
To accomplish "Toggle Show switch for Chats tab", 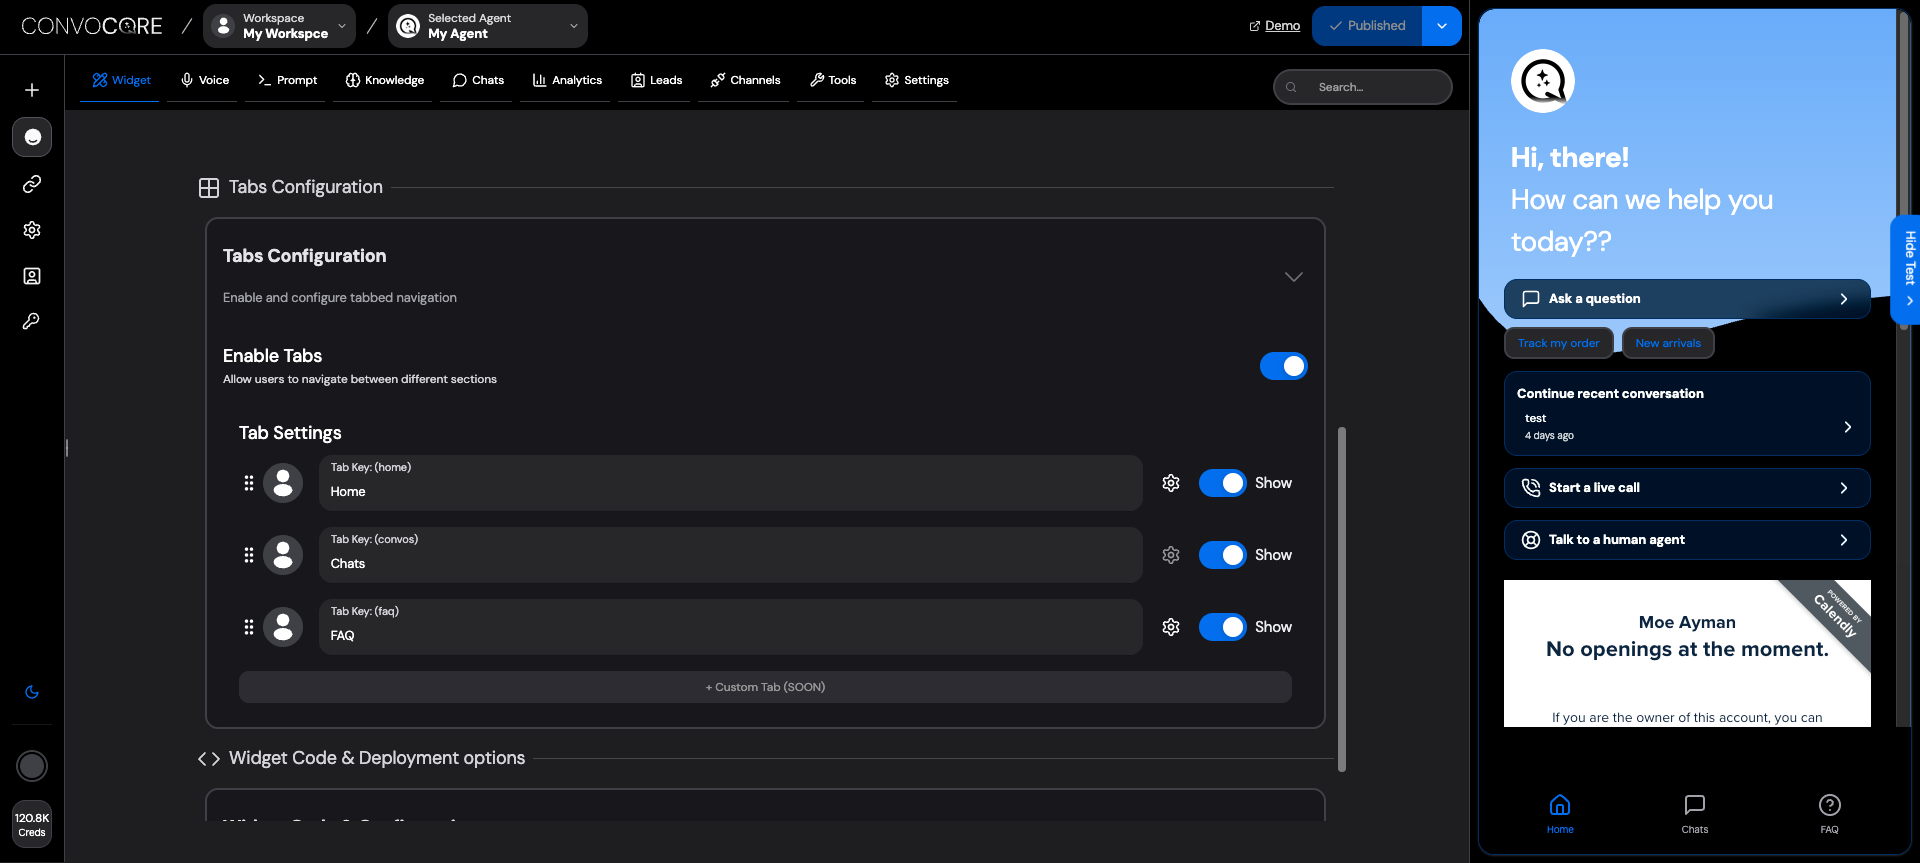I will coord(1222,555).
